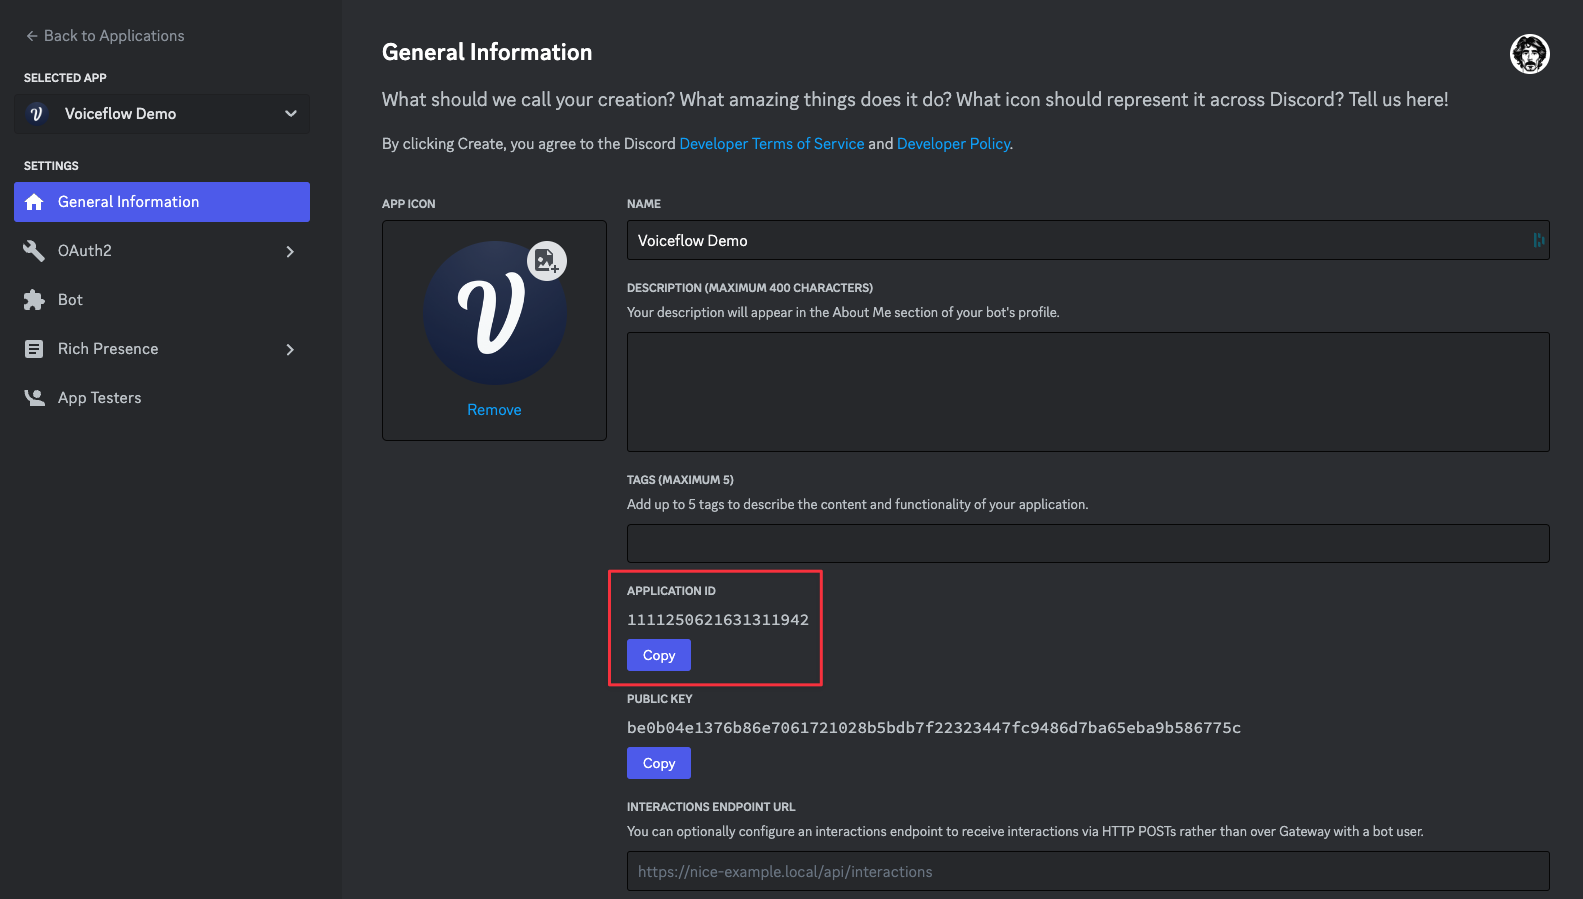Screen dimensions: 1583x899
Task: Expand the OAuth2 submenu chevron
Action: [x=290, y=251]
